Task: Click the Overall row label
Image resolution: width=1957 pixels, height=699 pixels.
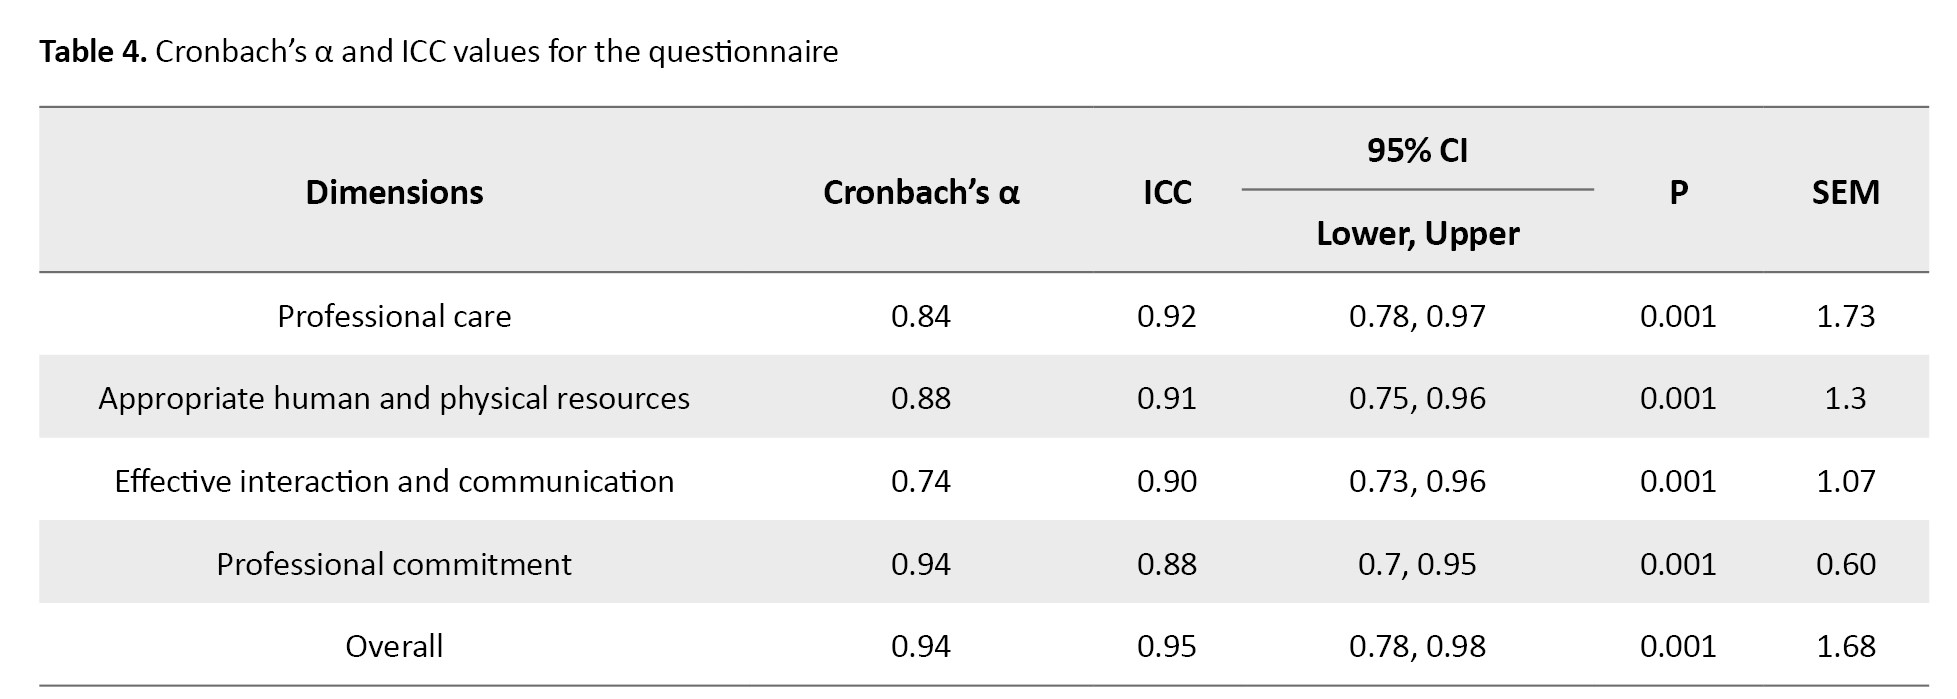Action: (x=394, y=646)
